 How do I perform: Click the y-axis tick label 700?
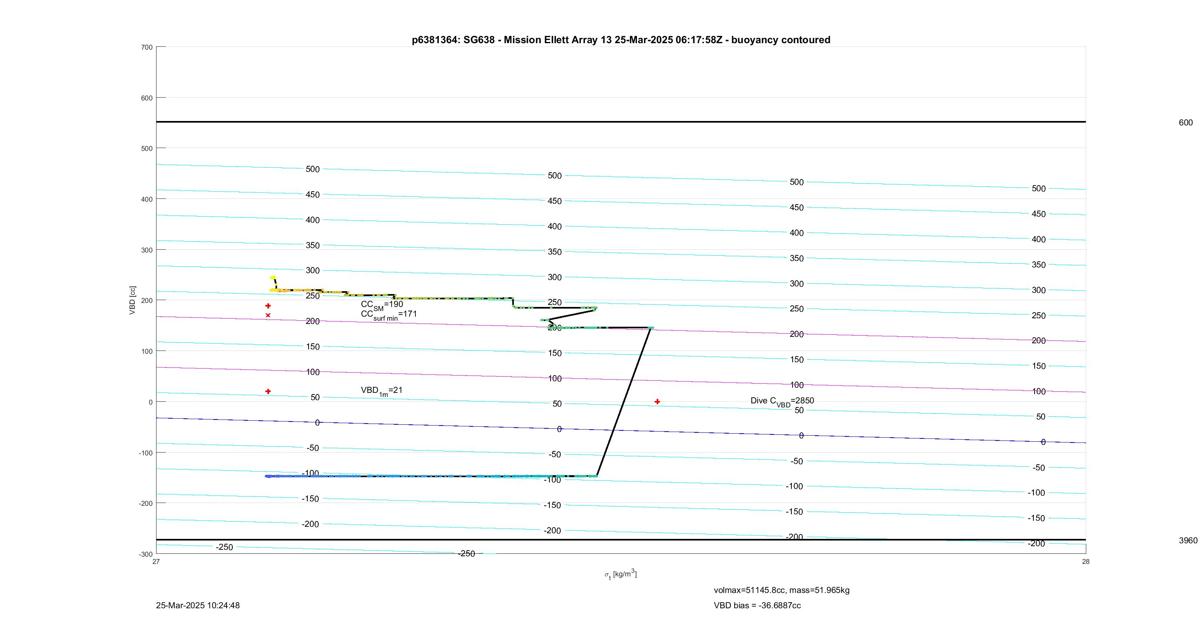(x=146, y=47)
